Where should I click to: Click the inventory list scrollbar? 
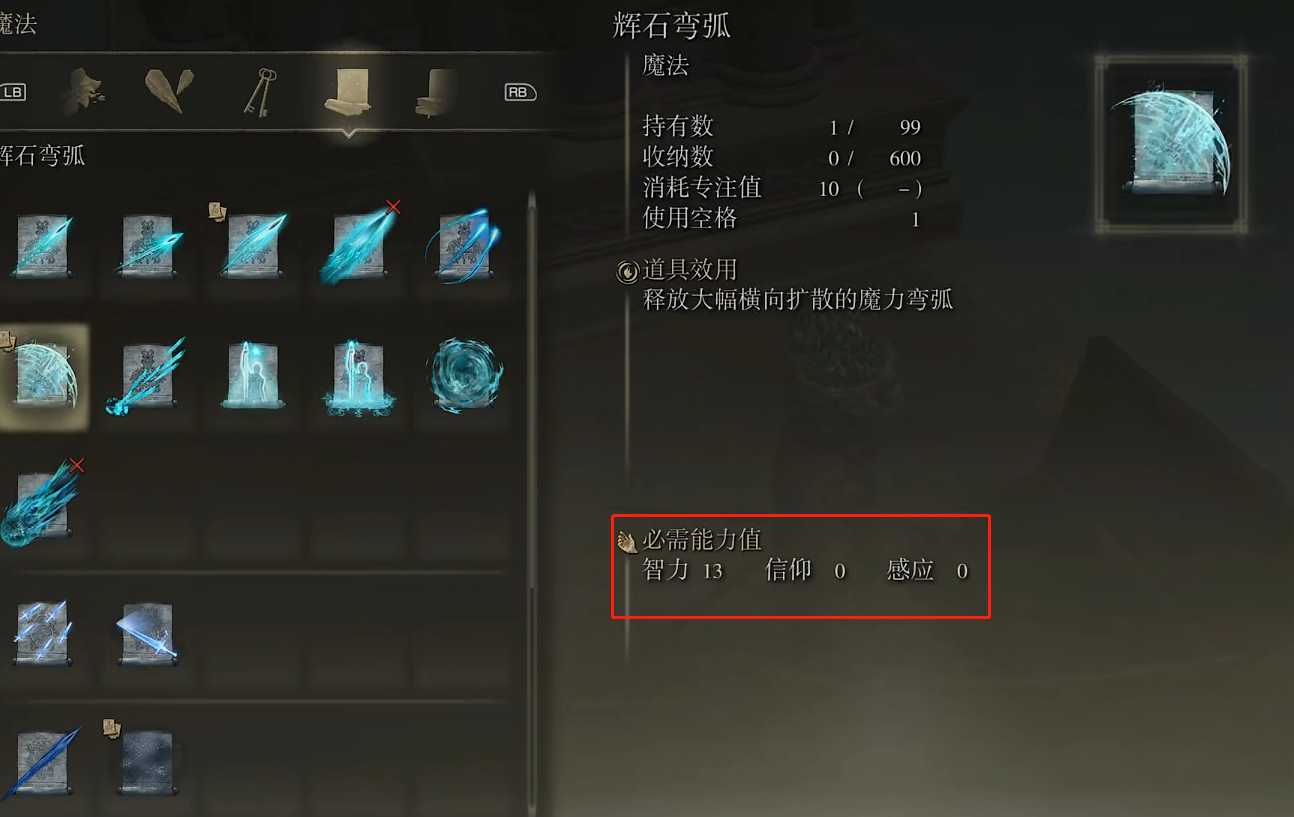pyautogui.click(x=531, y=500)
